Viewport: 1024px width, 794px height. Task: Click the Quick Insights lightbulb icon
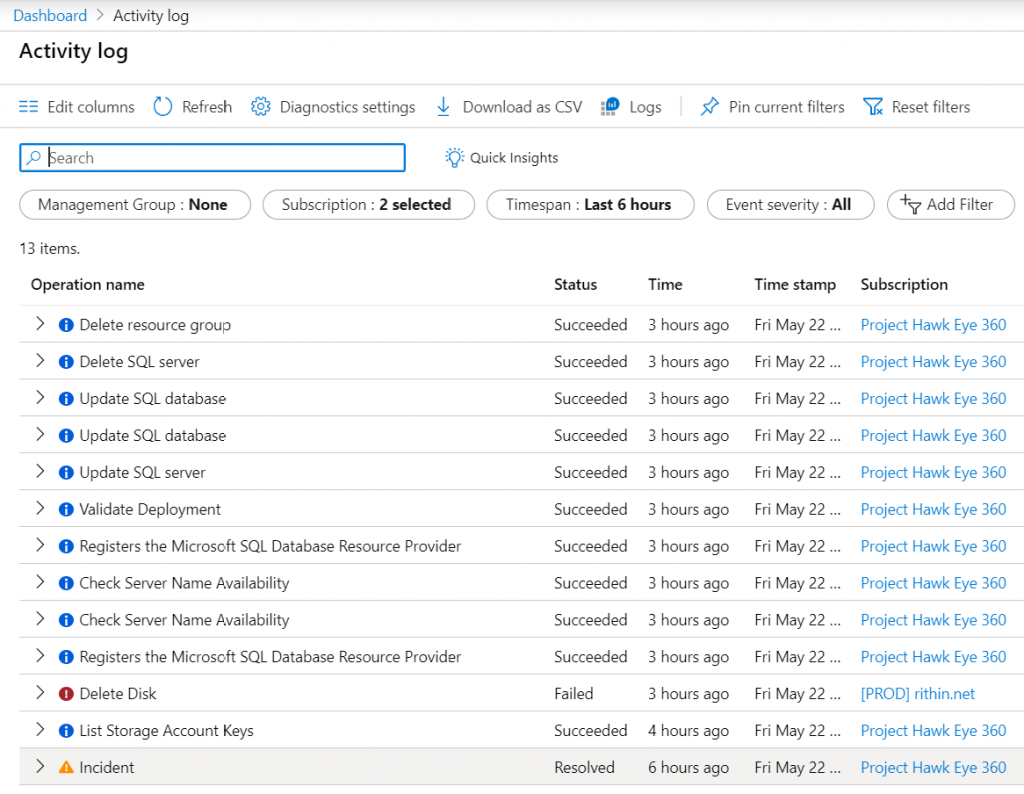tap(455, 158)
